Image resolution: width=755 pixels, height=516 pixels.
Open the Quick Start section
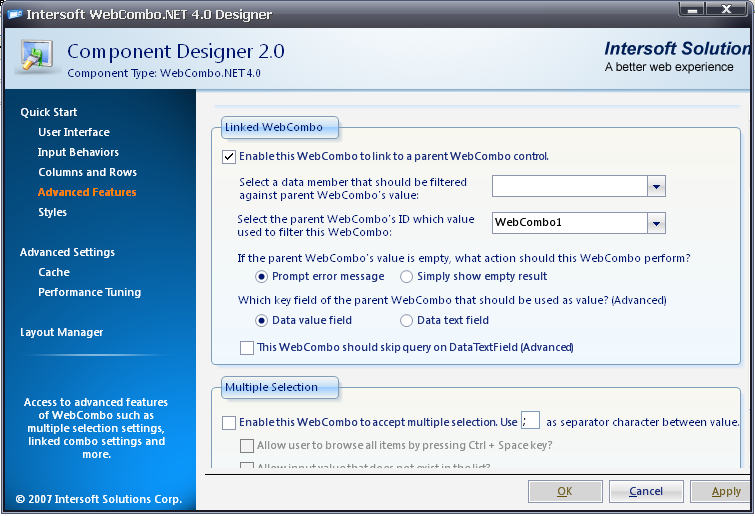[49, 112]
